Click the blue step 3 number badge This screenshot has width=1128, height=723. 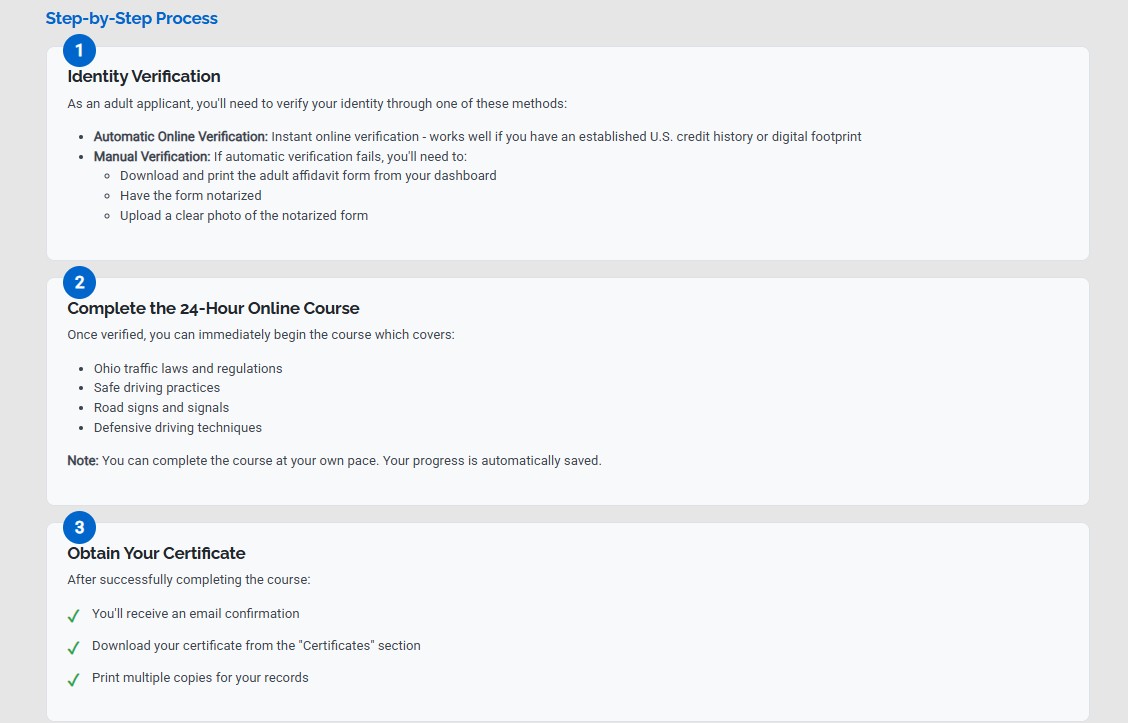79,527
